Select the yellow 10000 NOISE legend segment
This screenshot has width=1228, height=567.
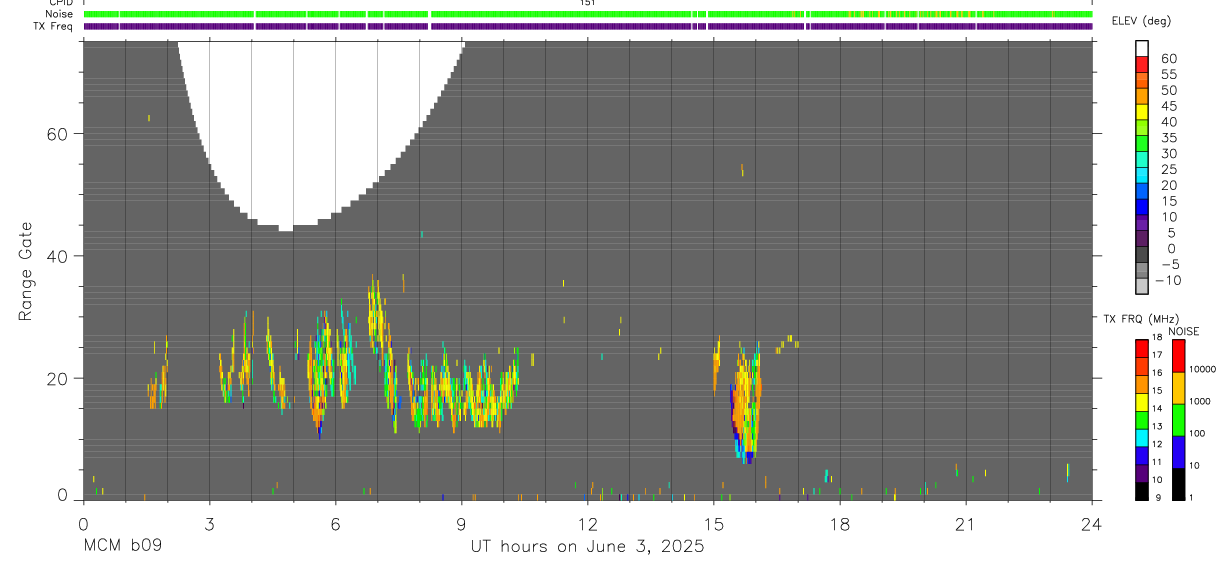(x=1179, y=387)
